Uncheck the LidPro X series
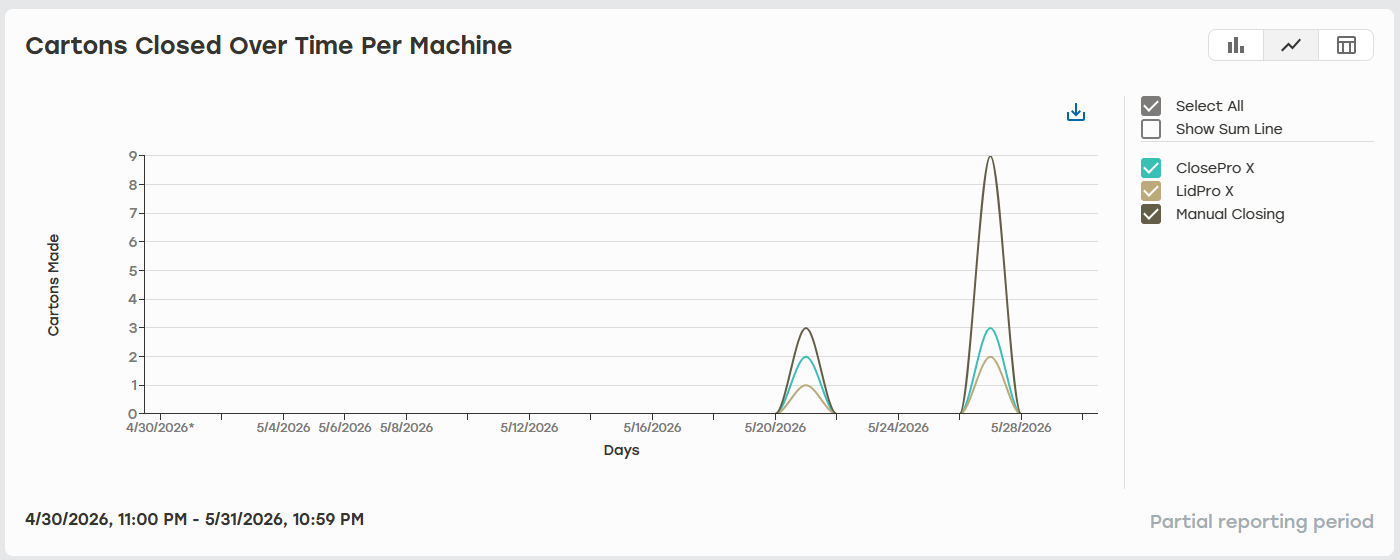 [x=1151, y=191]
